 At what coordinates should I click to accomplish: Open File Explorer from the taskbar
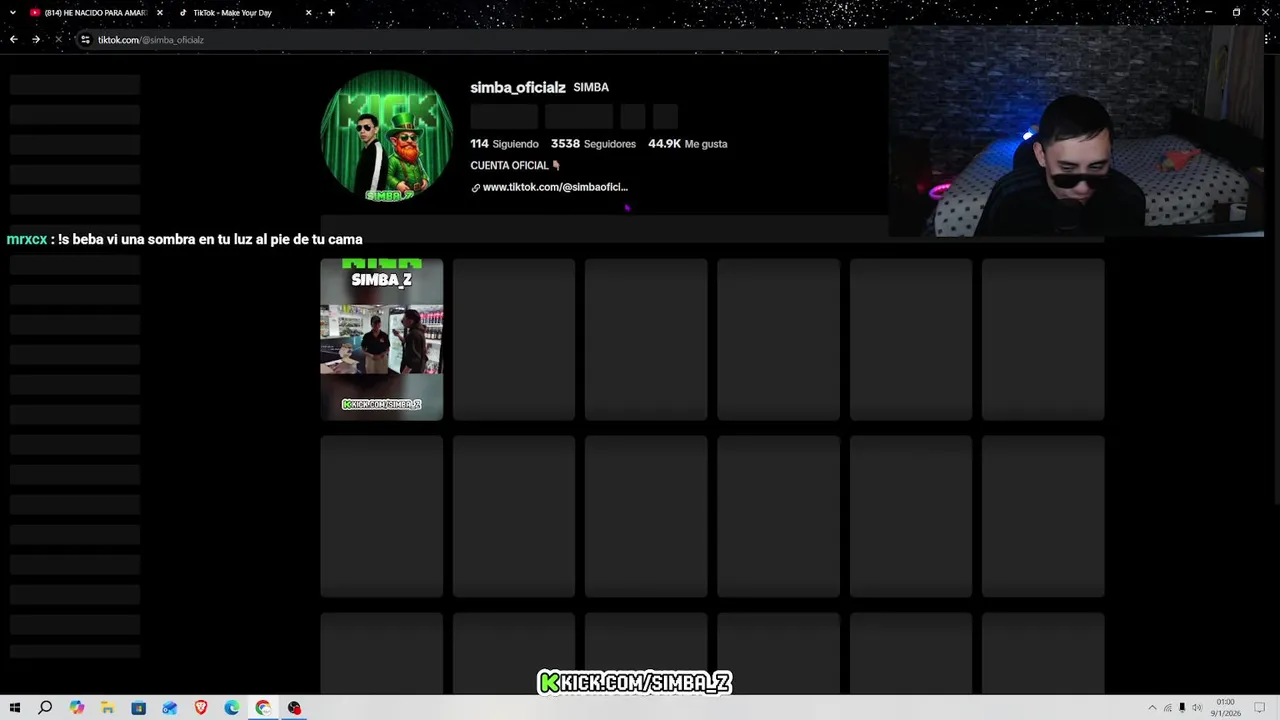(x=107, y=708)
